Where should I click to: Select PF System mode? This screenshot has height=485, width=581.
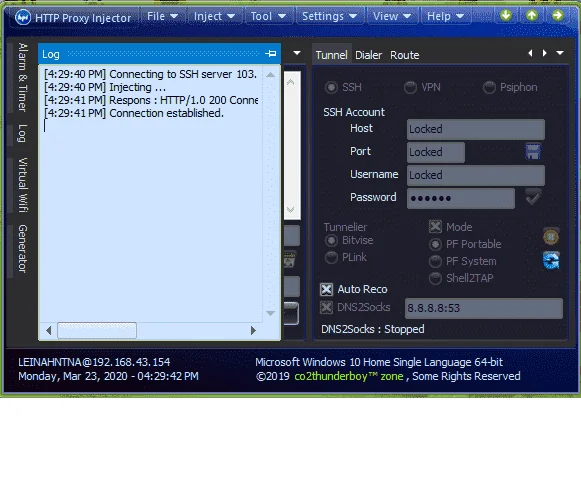[435, 261]
